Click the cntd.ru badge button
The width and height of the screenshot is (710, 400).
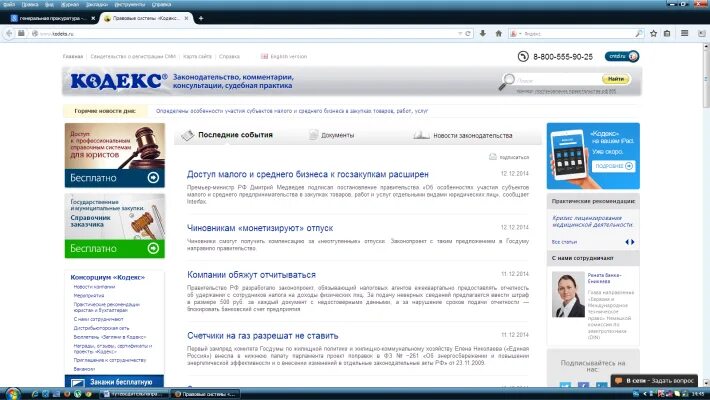point(622,56)
